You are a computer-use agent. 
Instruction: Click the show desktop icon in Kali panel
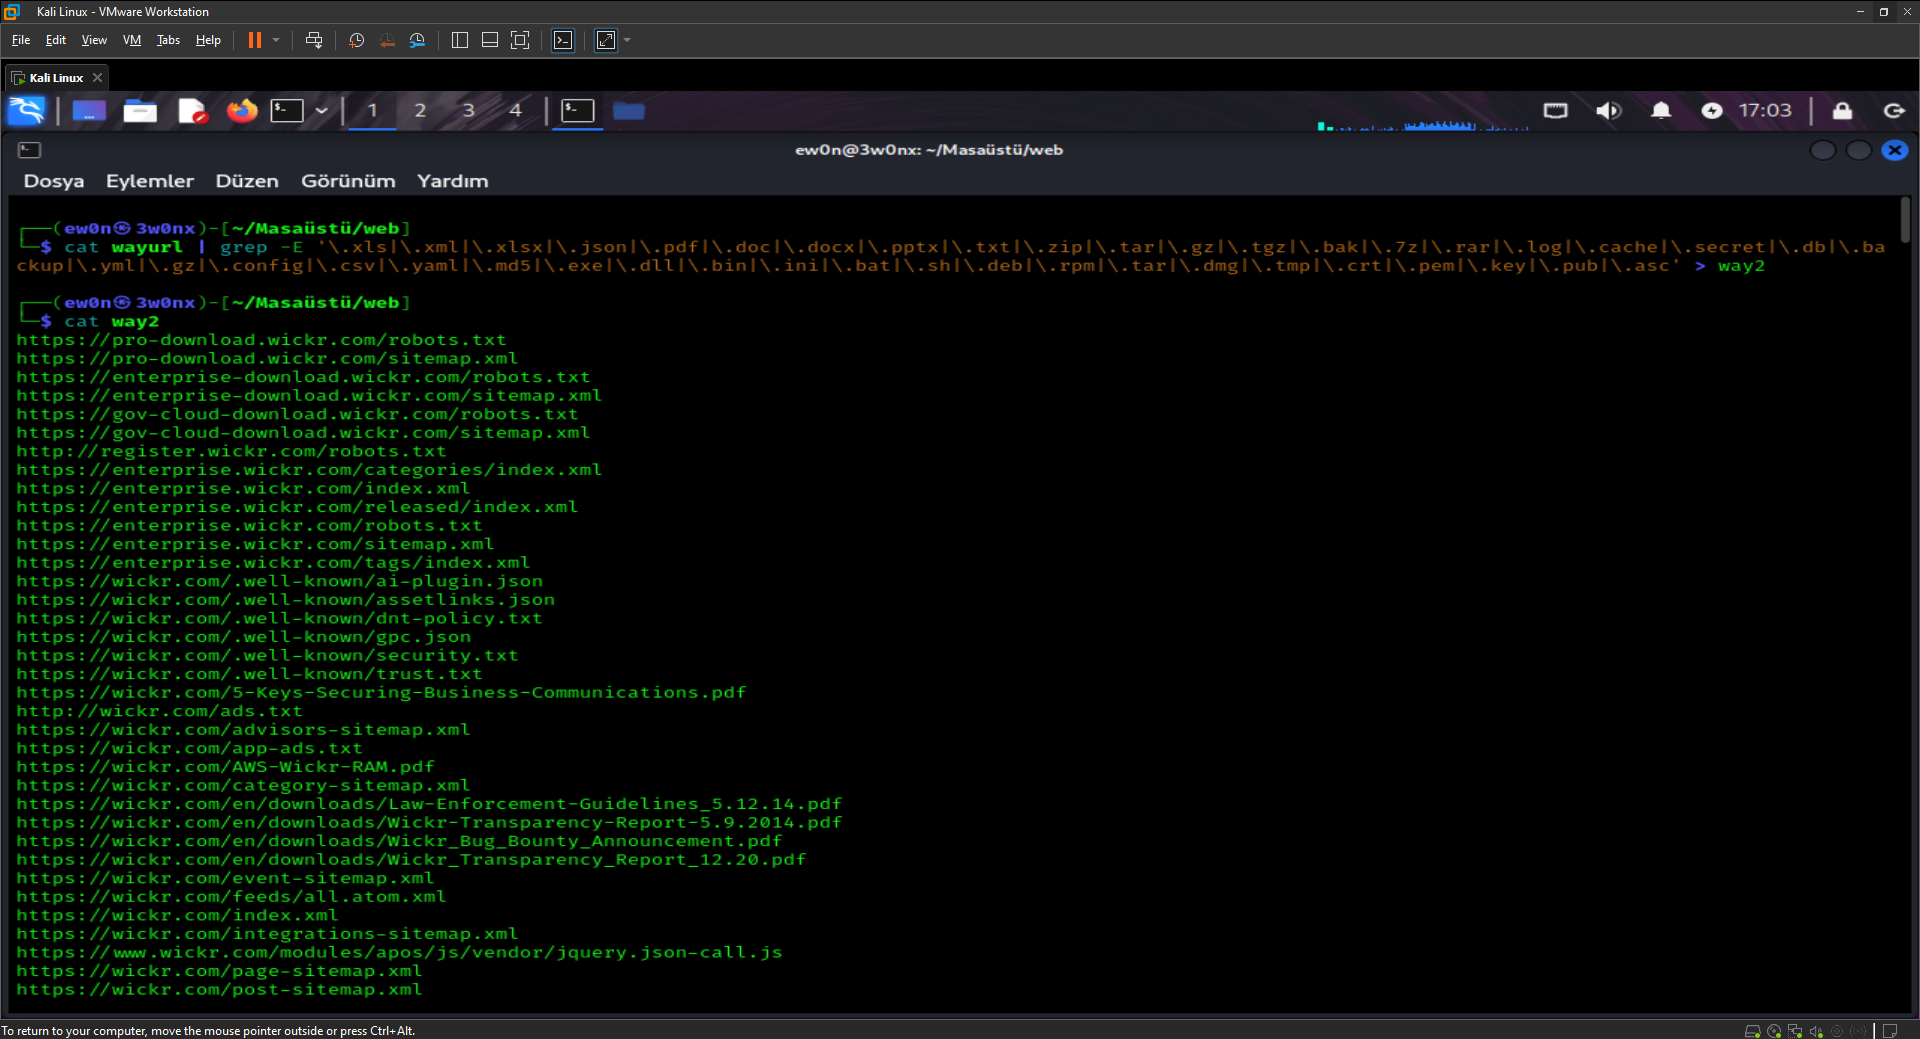(x=89, y=110)
